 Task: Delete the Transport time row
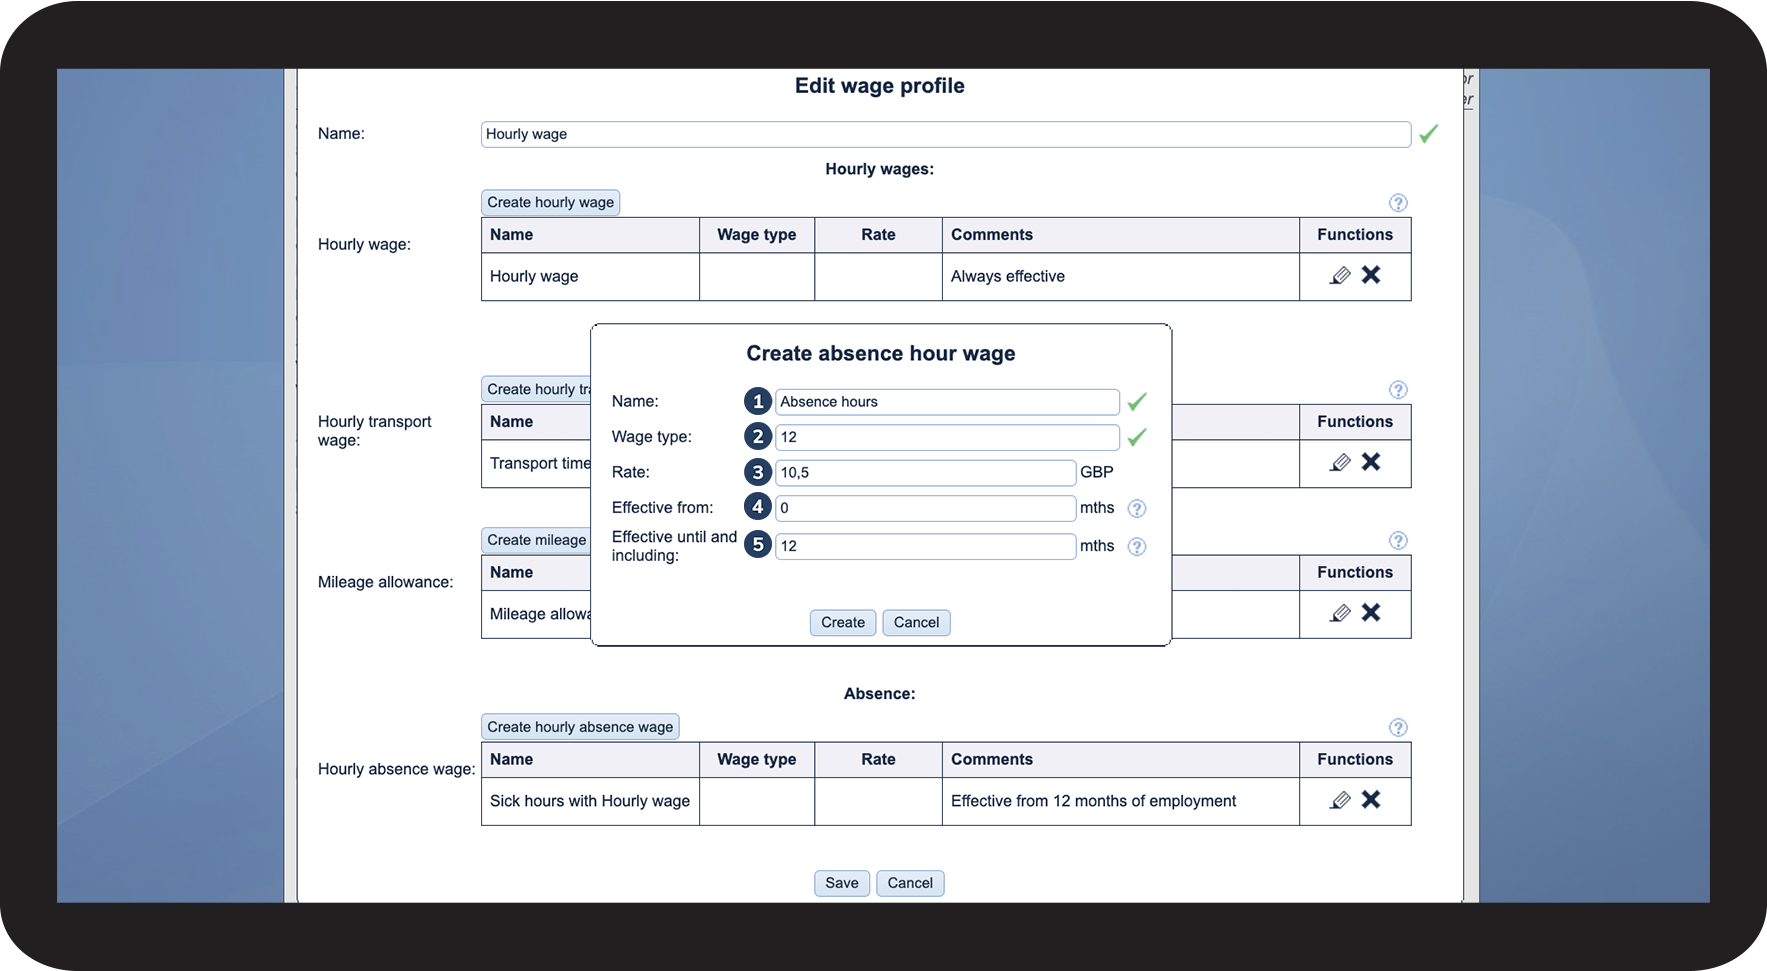click(x=1371, y=462)
